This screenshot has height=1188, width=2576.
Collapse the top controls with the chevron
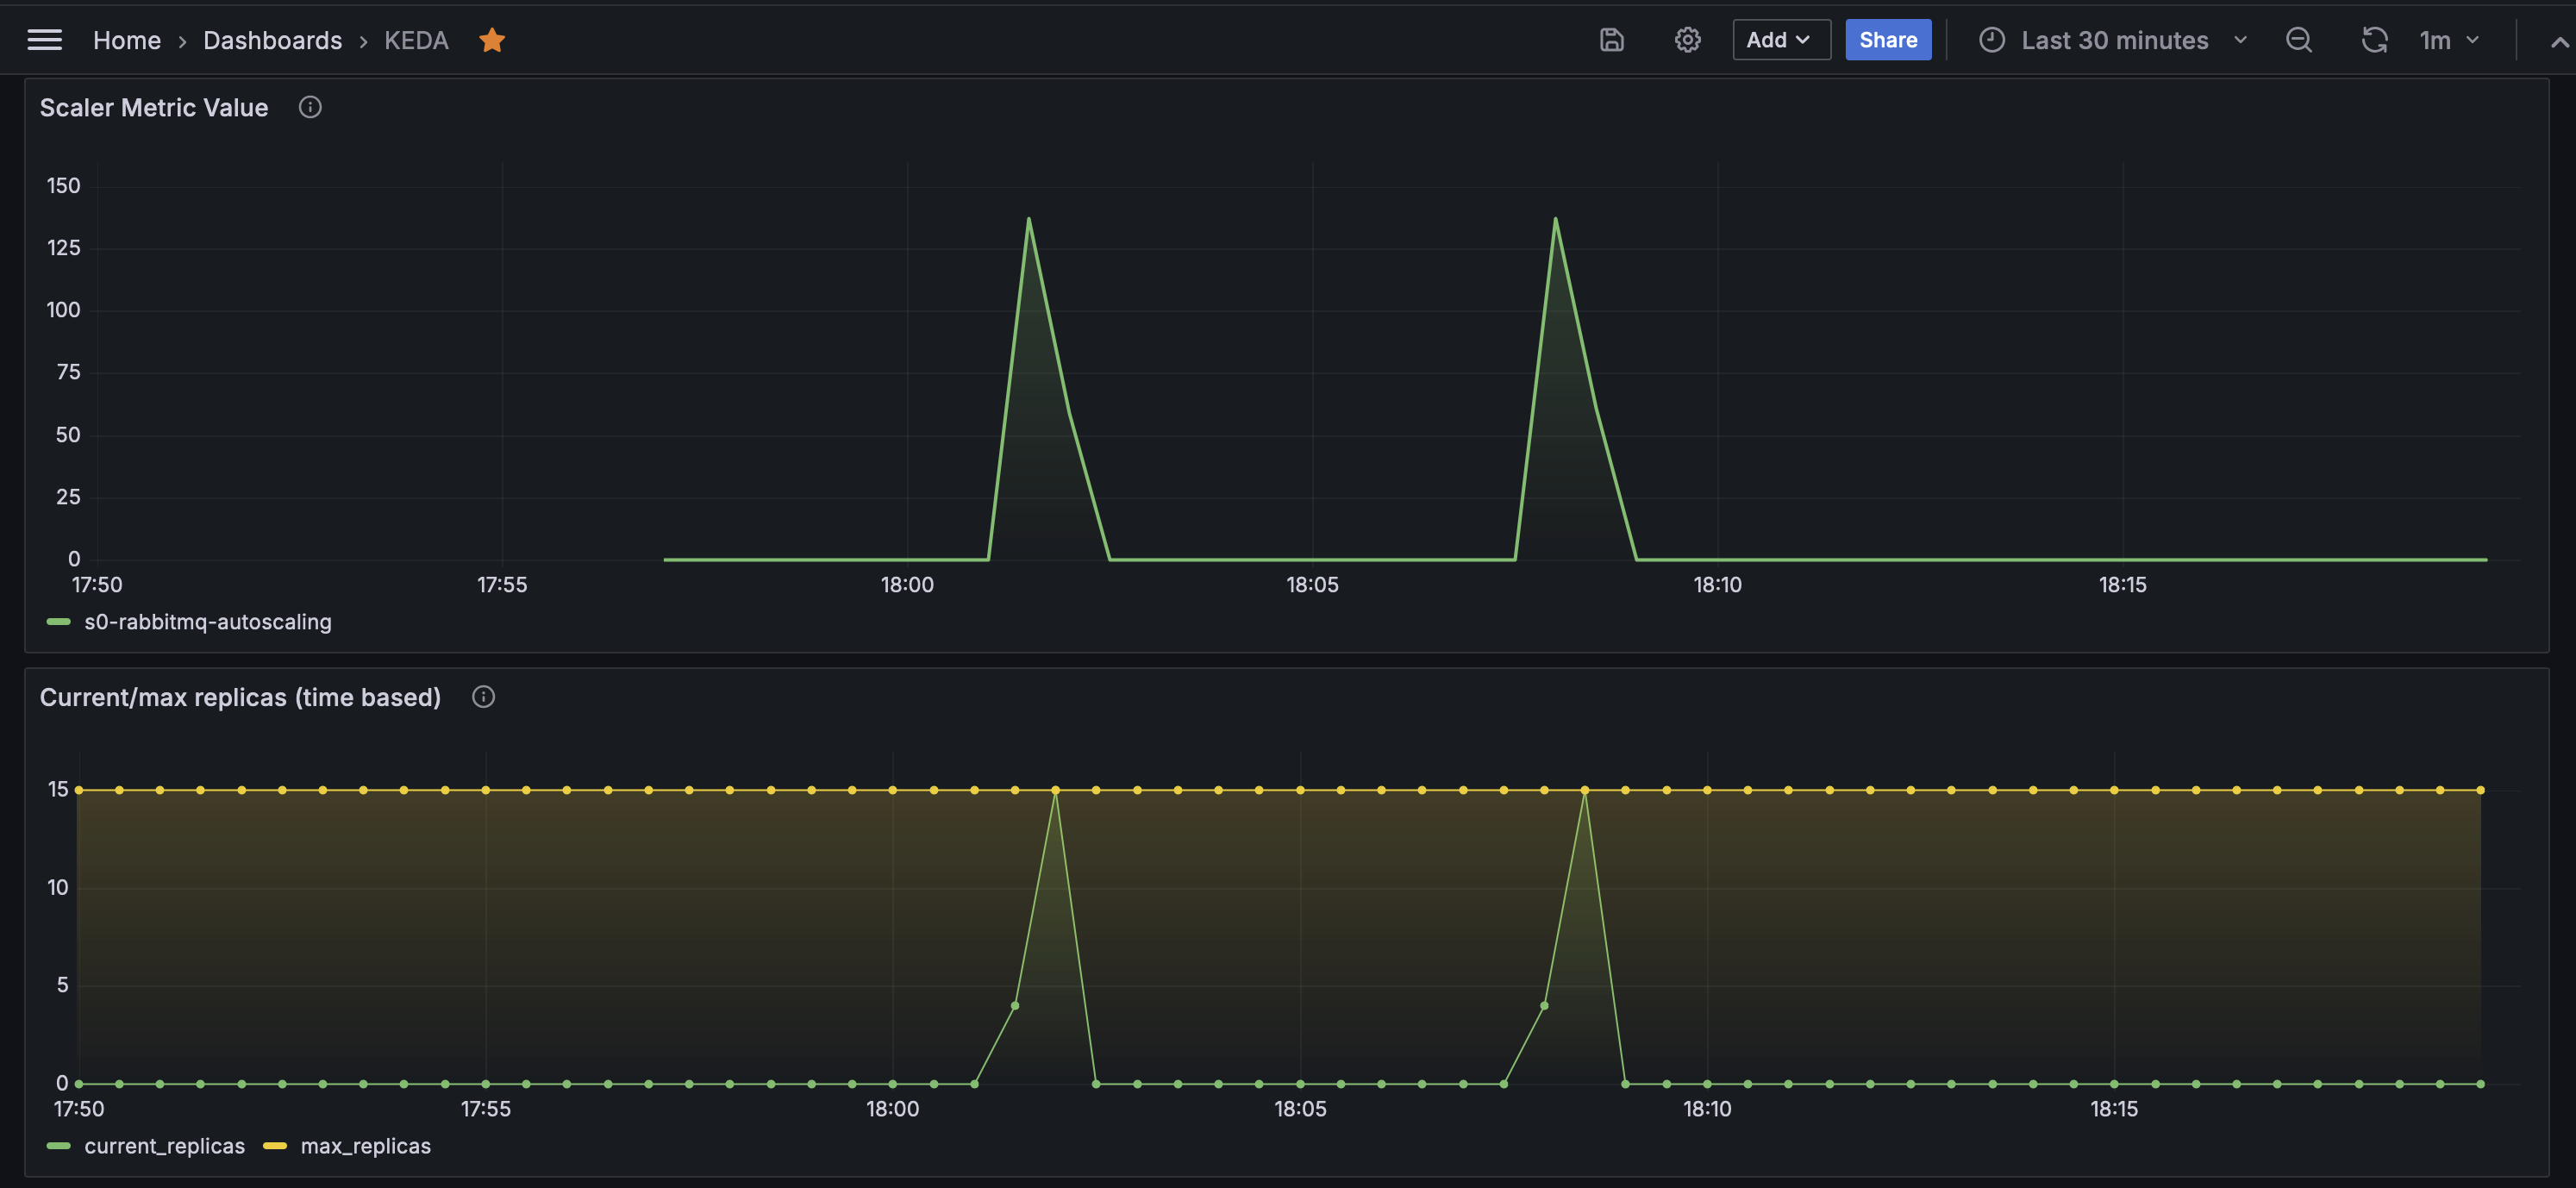[x=2558, y=40]
